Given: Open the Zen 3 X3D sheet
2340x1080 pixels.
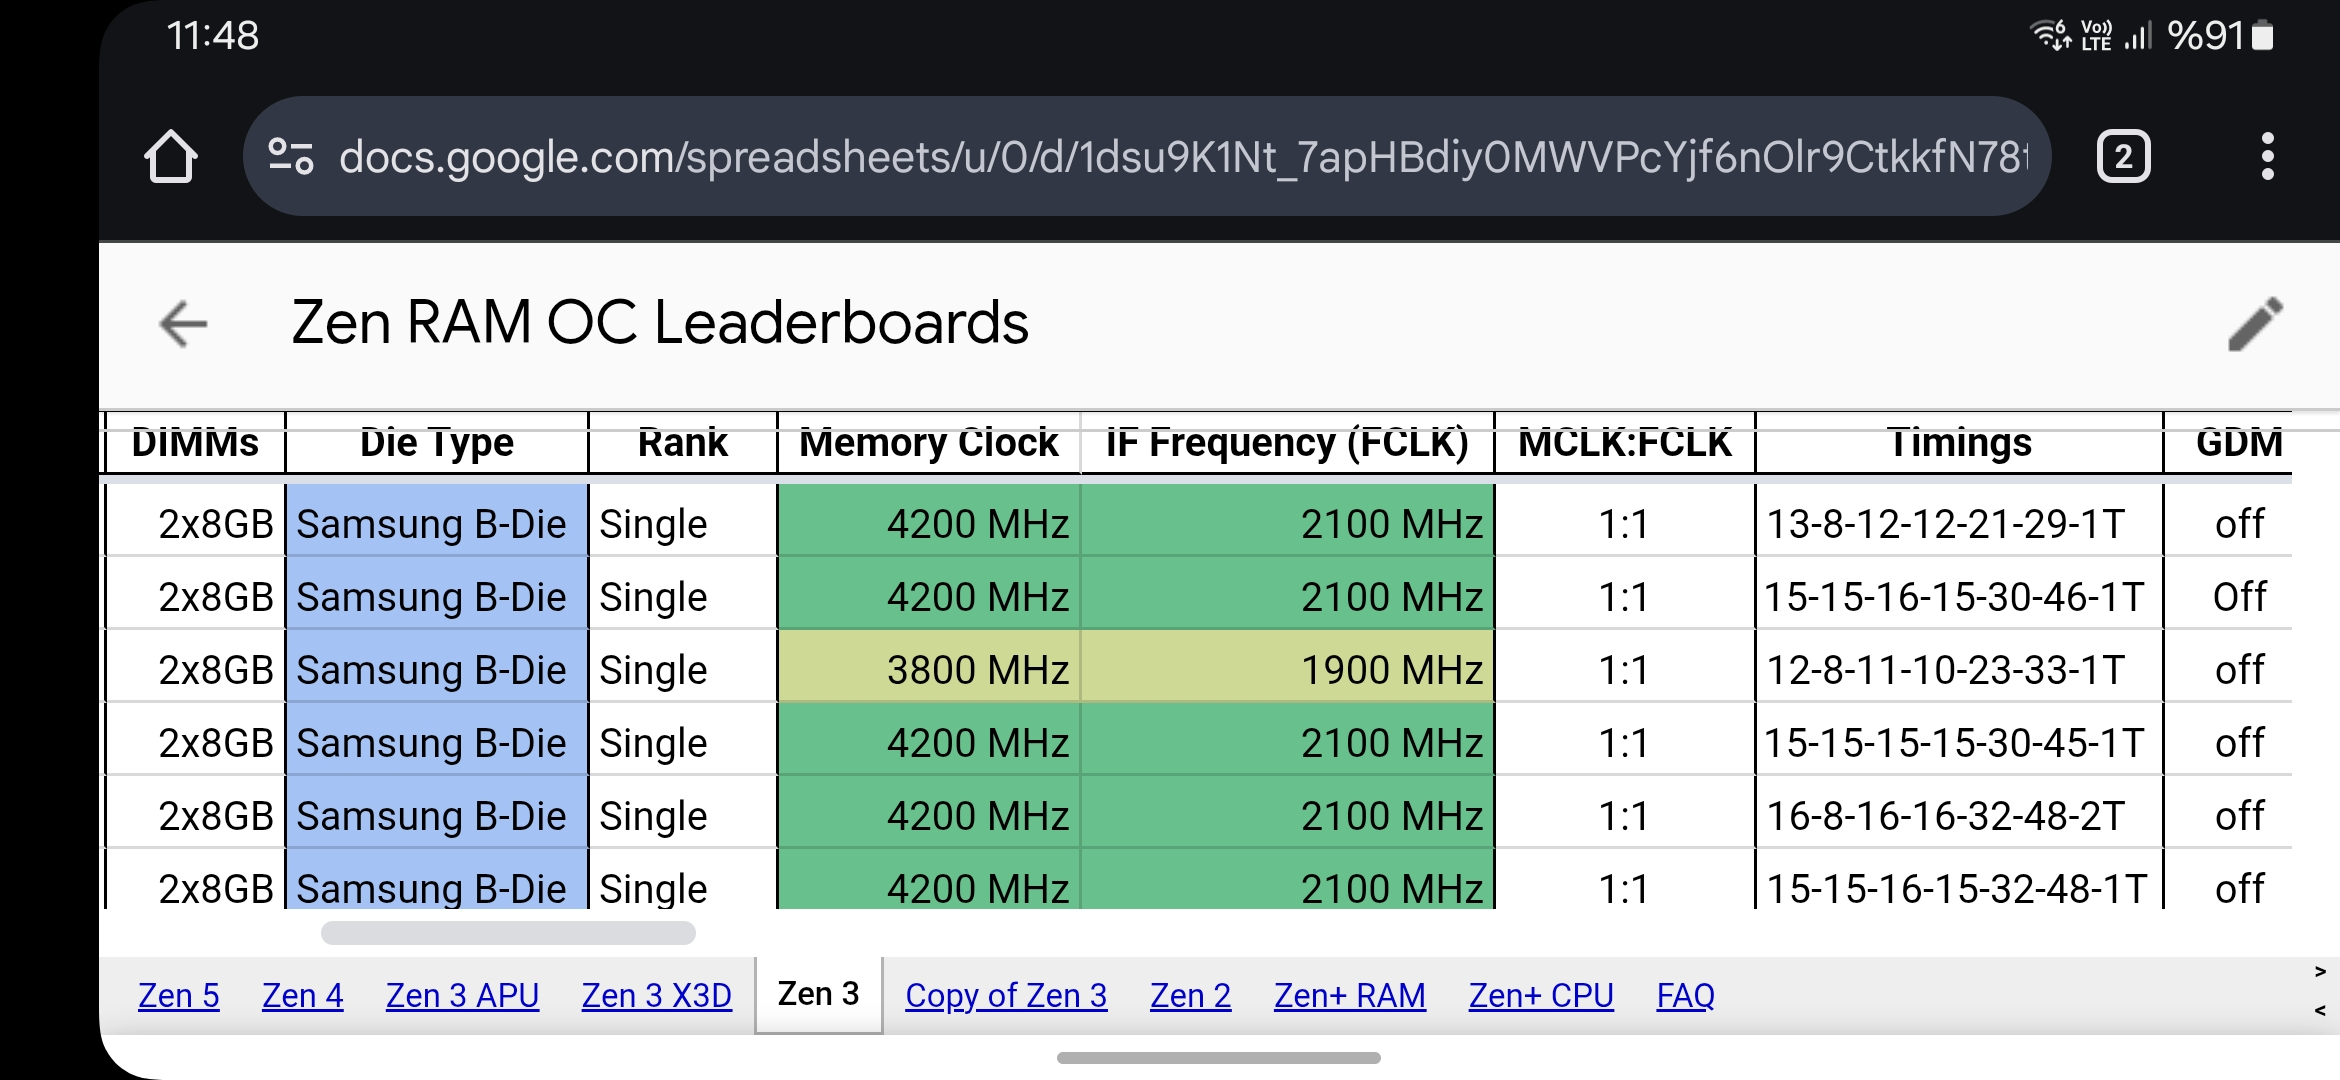Looking at the screenshot, I should pyautogui.click(x=656, y=996).
